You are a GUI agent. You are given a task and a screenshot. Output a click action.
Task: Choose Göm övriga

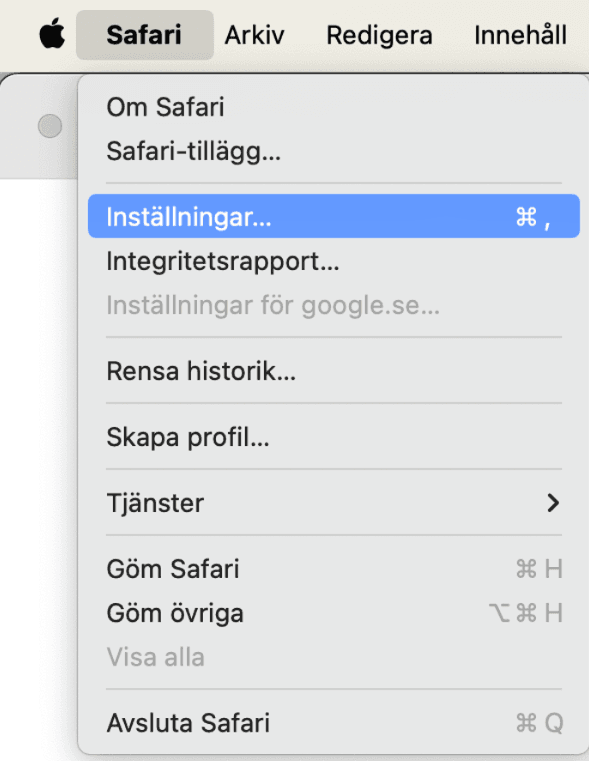click(x=334, y=613)
